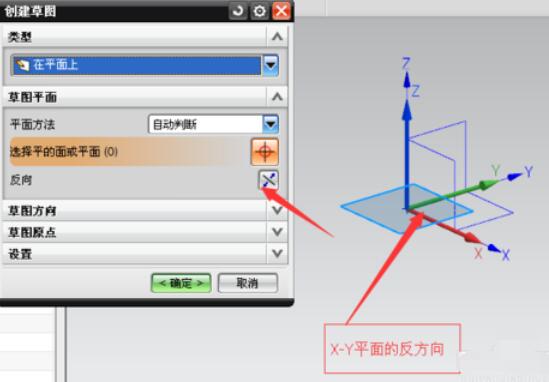Click the 平面方法 label

(x=33, y=124)
